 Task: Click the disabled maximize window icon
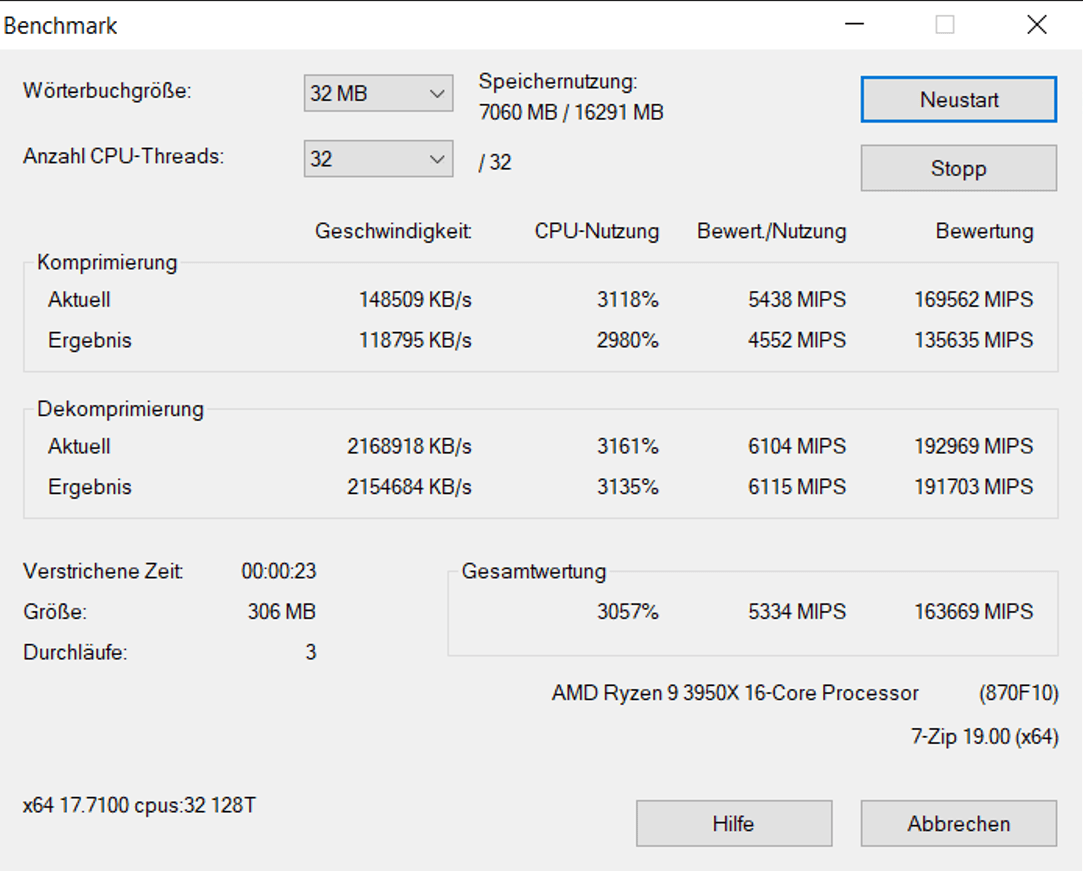click(945, 25)
